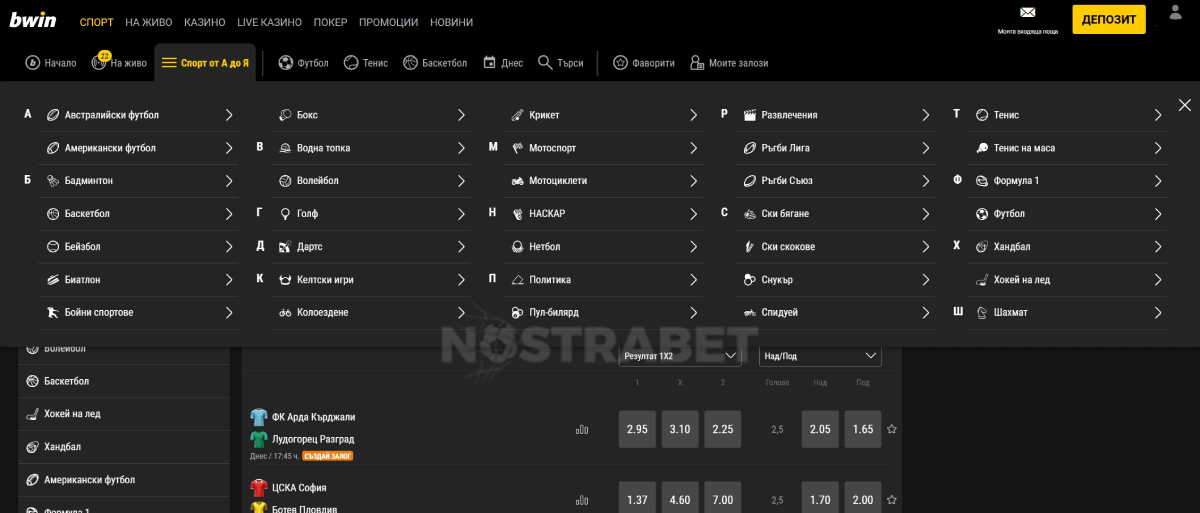This screenshot has width=1200, height=513.
Task: Close the sports A-Z menu overlay
Action: [1185, 105]
